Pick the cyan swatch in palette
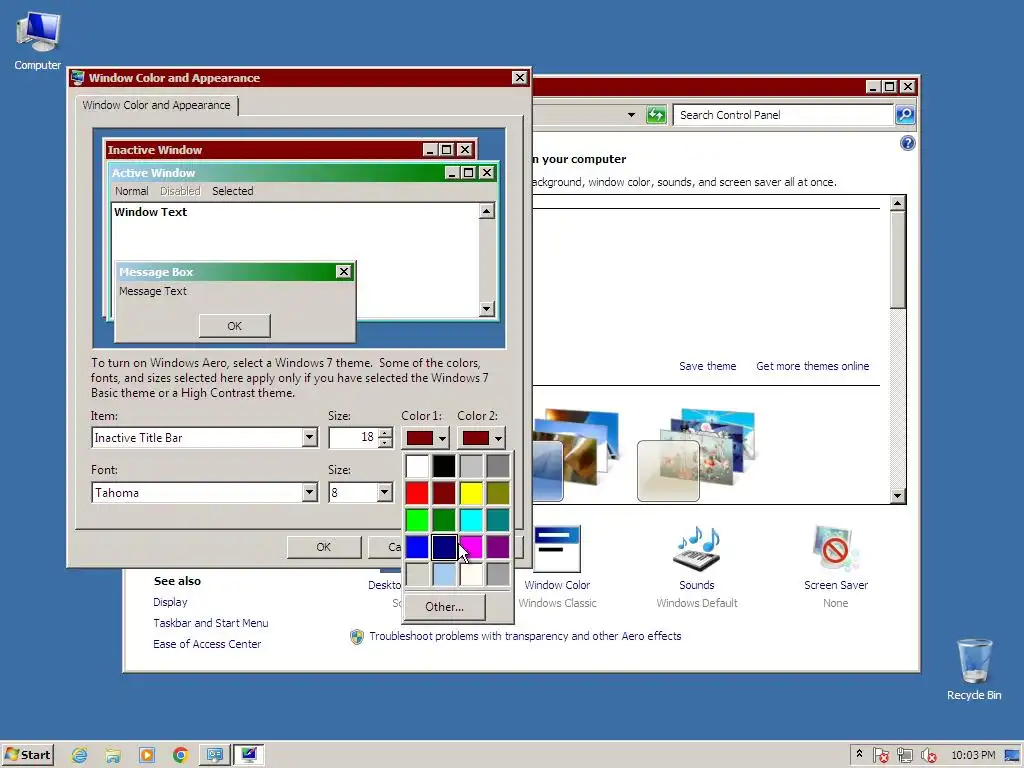This screenshot has width=1024, height=768. point(471,520)
